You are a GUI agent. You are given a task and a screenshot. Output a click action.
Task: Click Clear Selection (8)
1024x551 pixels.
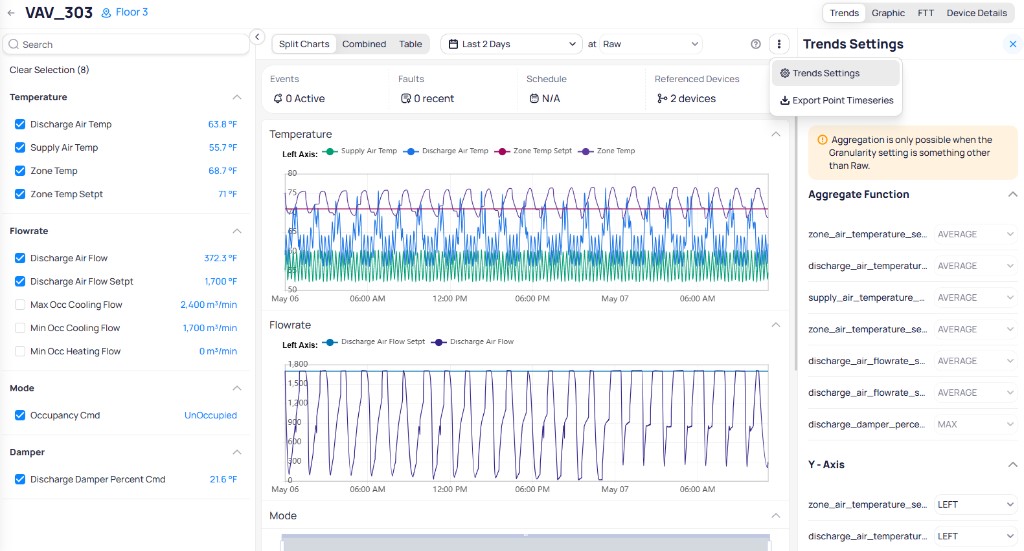tap(49, 70)
